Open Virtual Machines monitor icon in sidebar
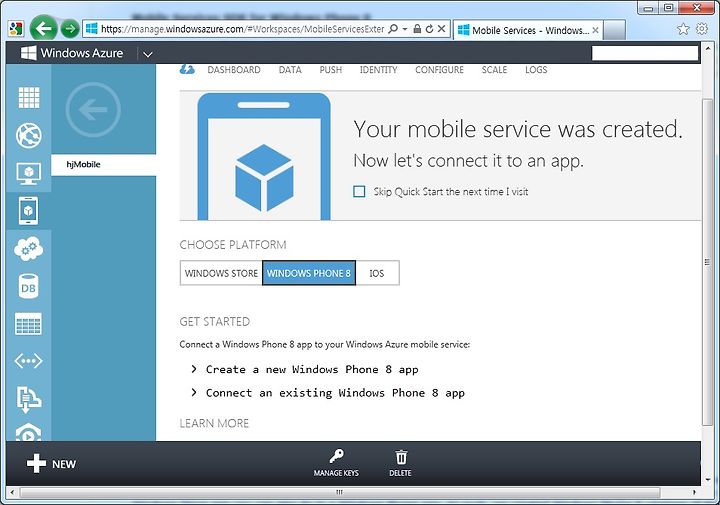720x505 pixels. pyautogui.click(x=28, y=173)
